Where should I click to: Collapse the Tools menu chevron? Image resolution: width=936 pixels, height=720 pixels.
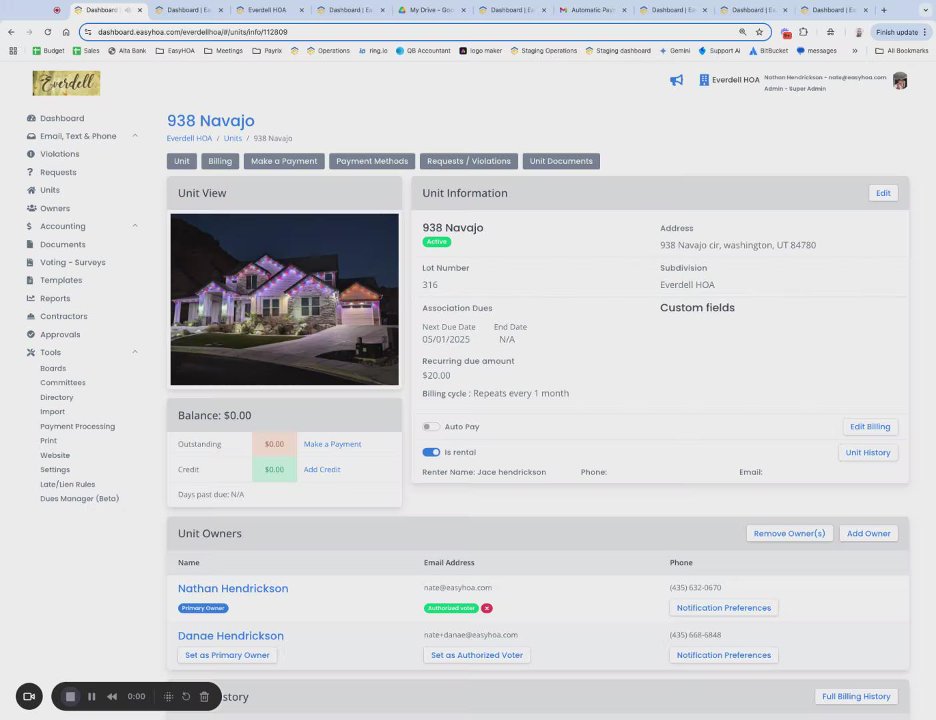click(x=136, y=352)
